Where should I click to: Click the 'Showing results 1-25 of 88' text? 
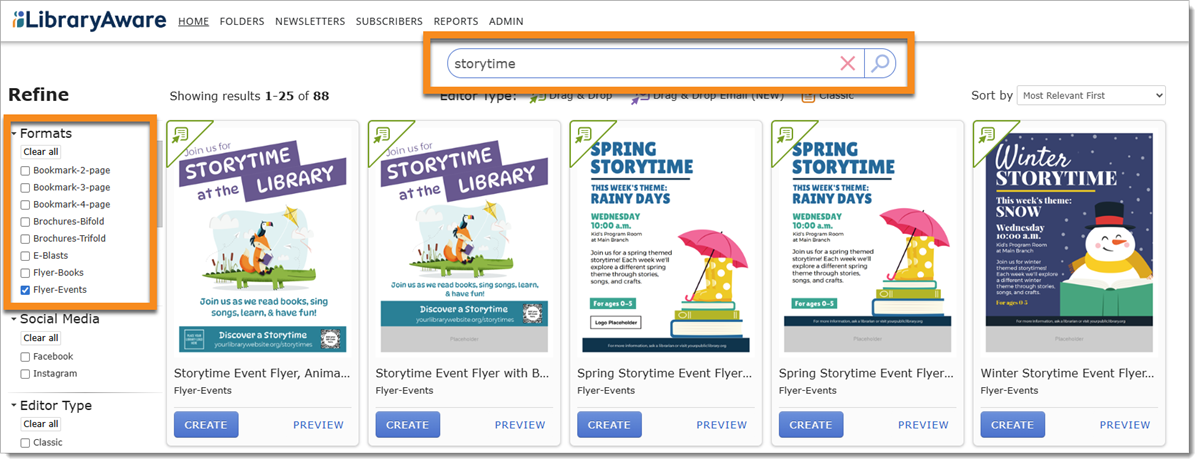[x=249, y=96]
